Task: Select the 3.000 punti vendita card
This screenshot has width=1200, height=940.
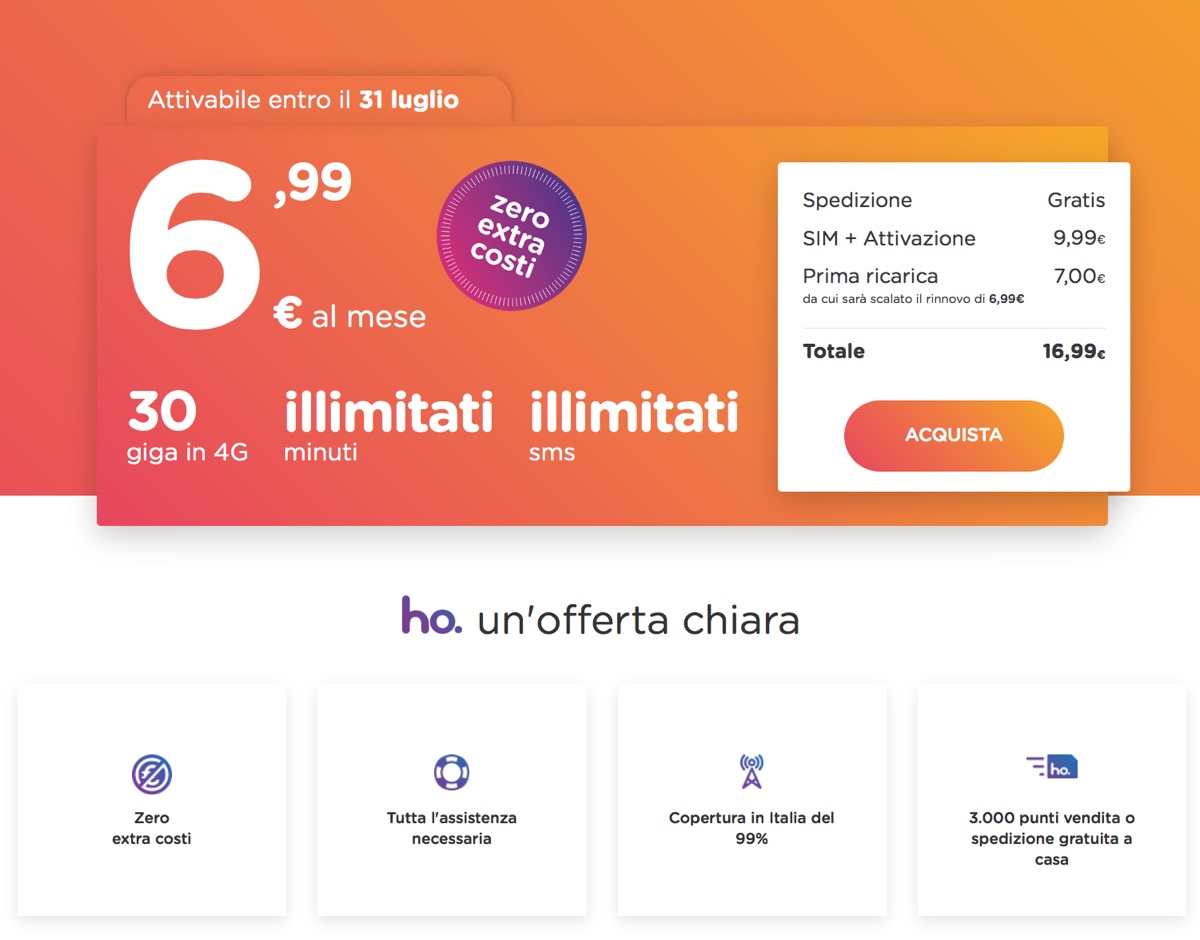Action: pos(1051,800)
